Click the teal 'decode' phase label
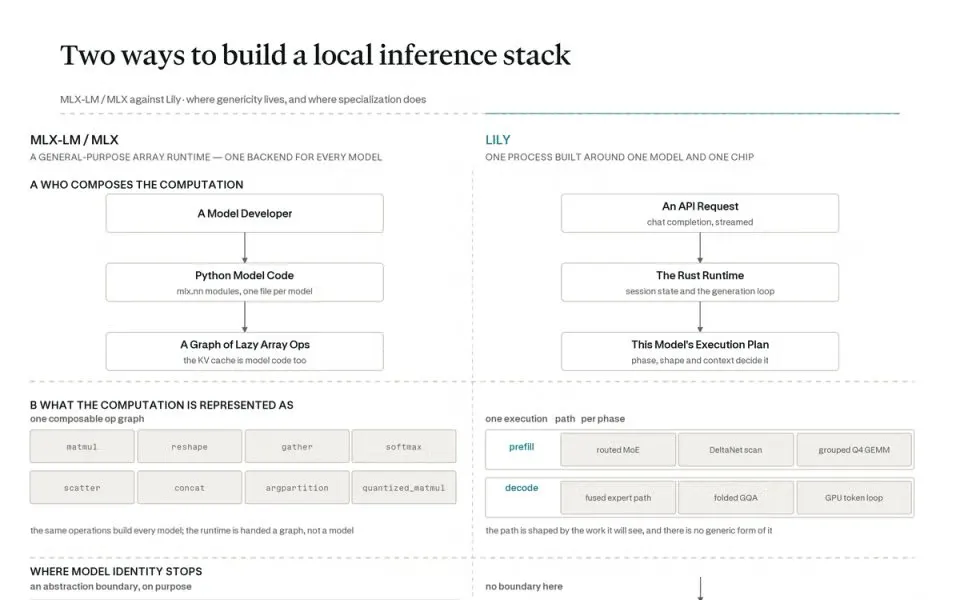This screenshot has width=960, height=600. (522, 488)
